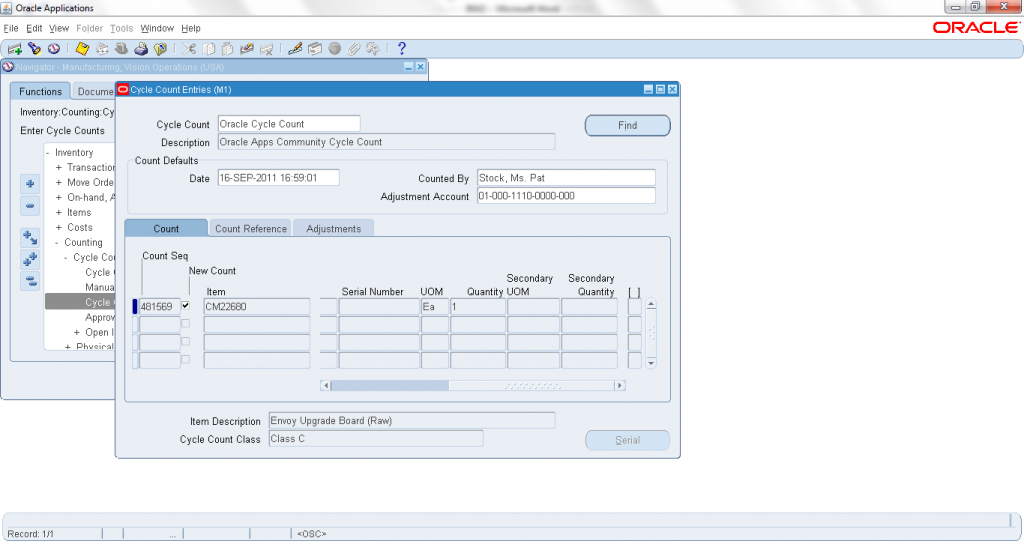This screenshot has height=544, width=1024.
Task: Click the yellow Save disk icon
Action: click(x=83, y=48)
